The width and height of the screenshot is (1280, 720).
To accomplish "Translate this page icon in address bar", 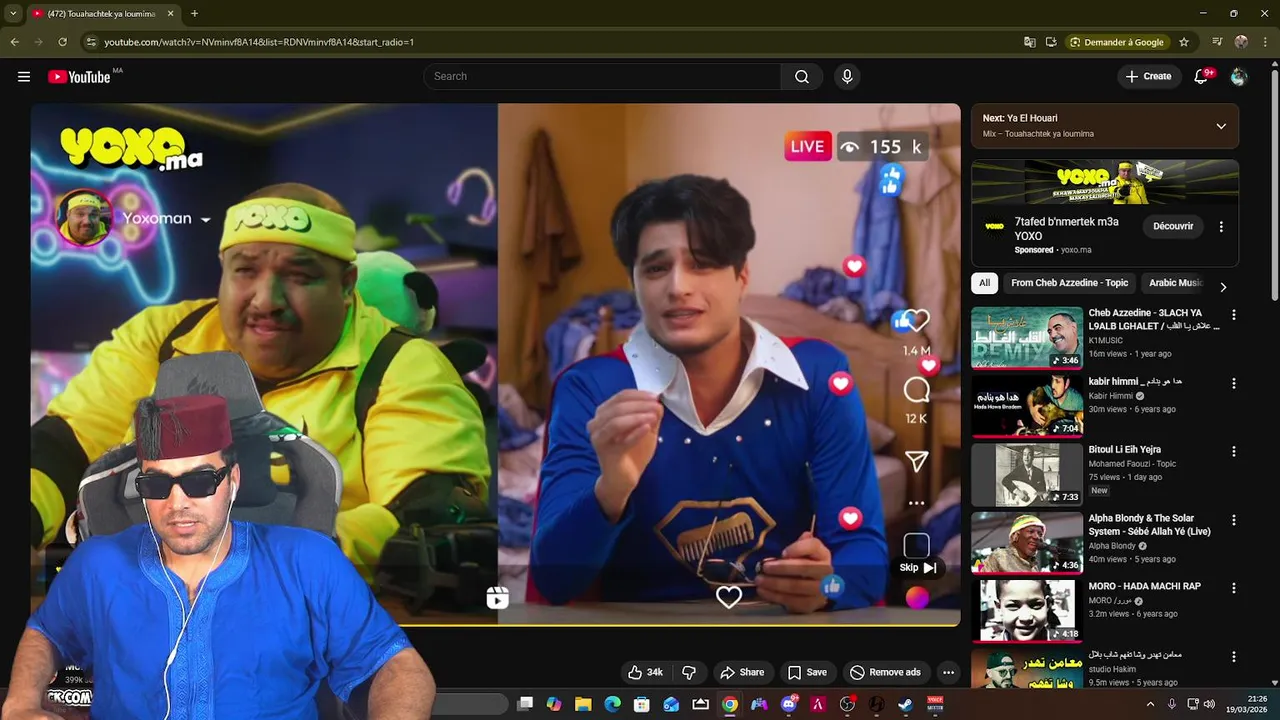I will (1030, 42).
